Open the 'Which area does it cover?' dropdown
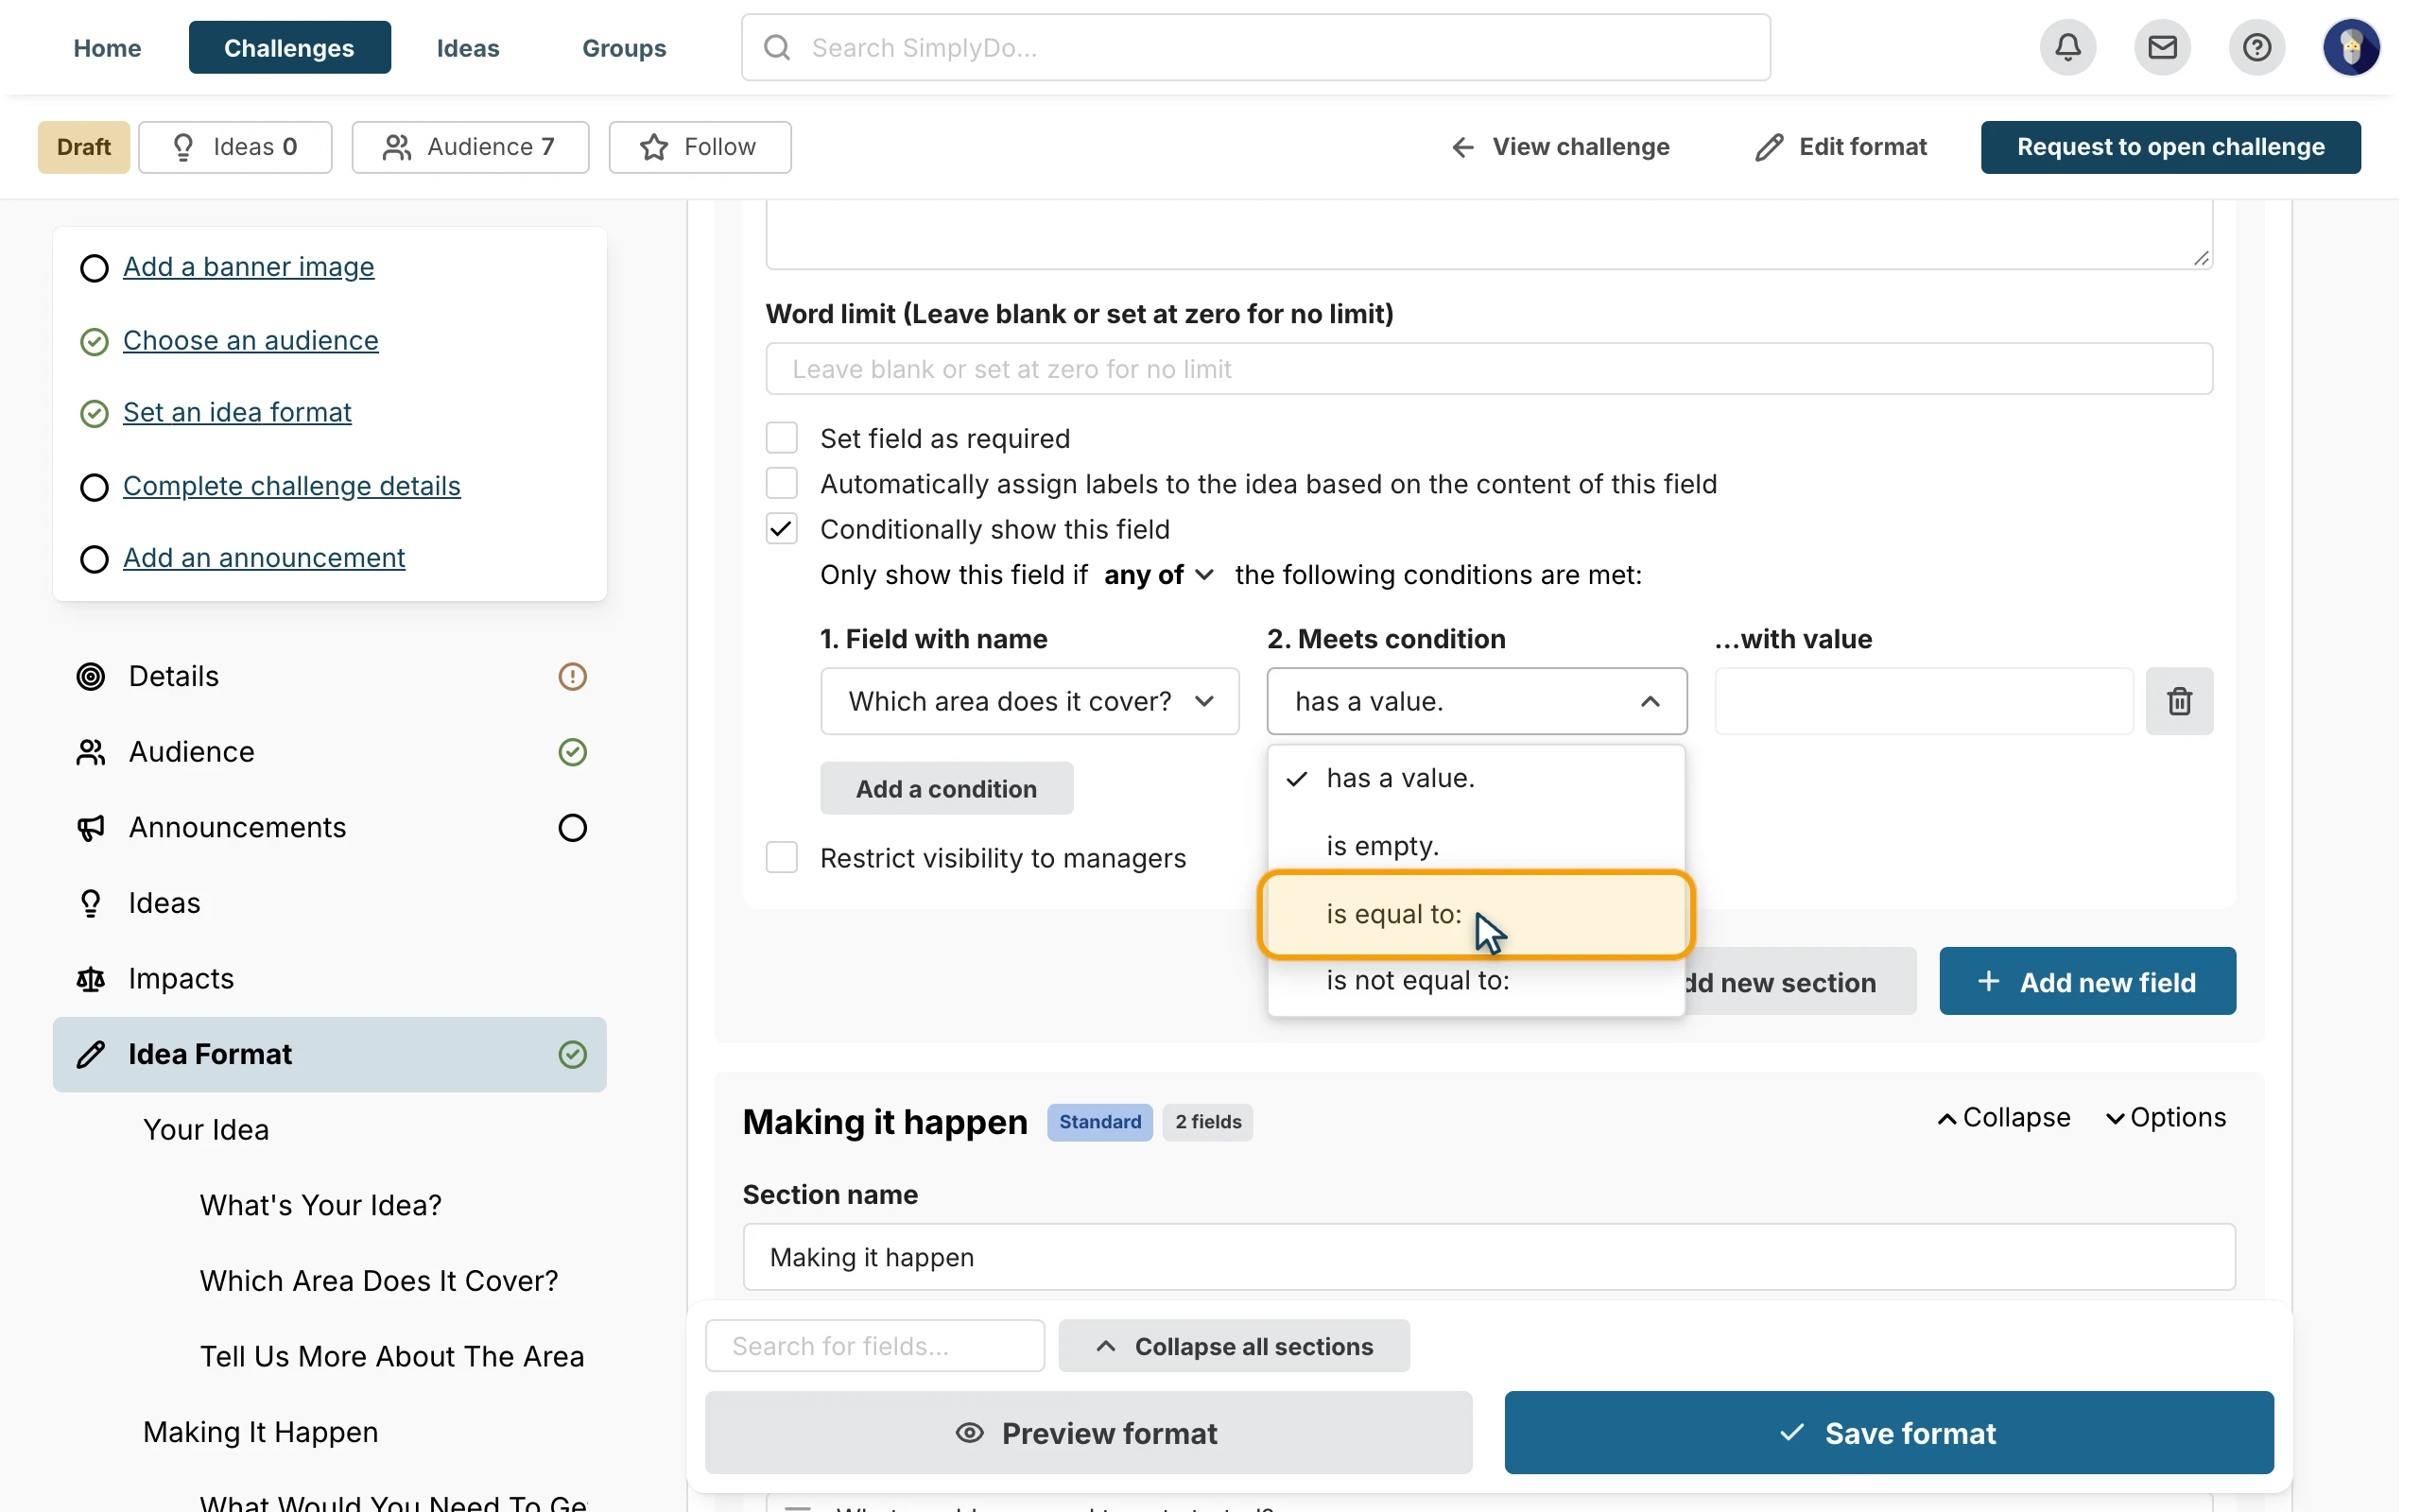Screen dimensions: 2420x1512 1029,701
